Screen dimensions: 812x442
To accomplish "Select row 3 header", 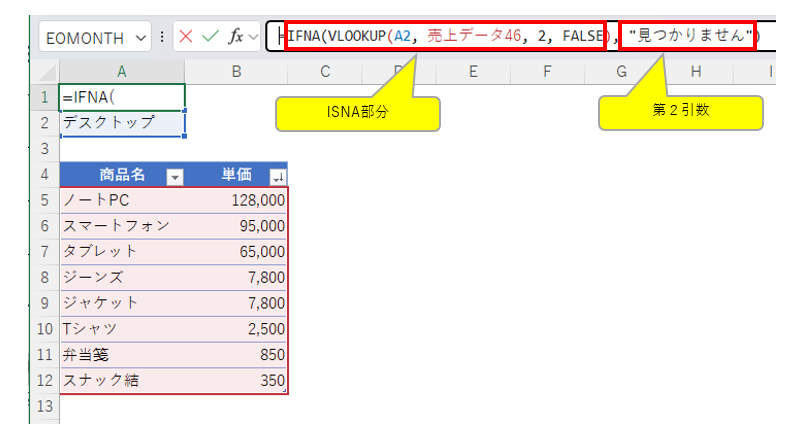I will tap(44, 148).
